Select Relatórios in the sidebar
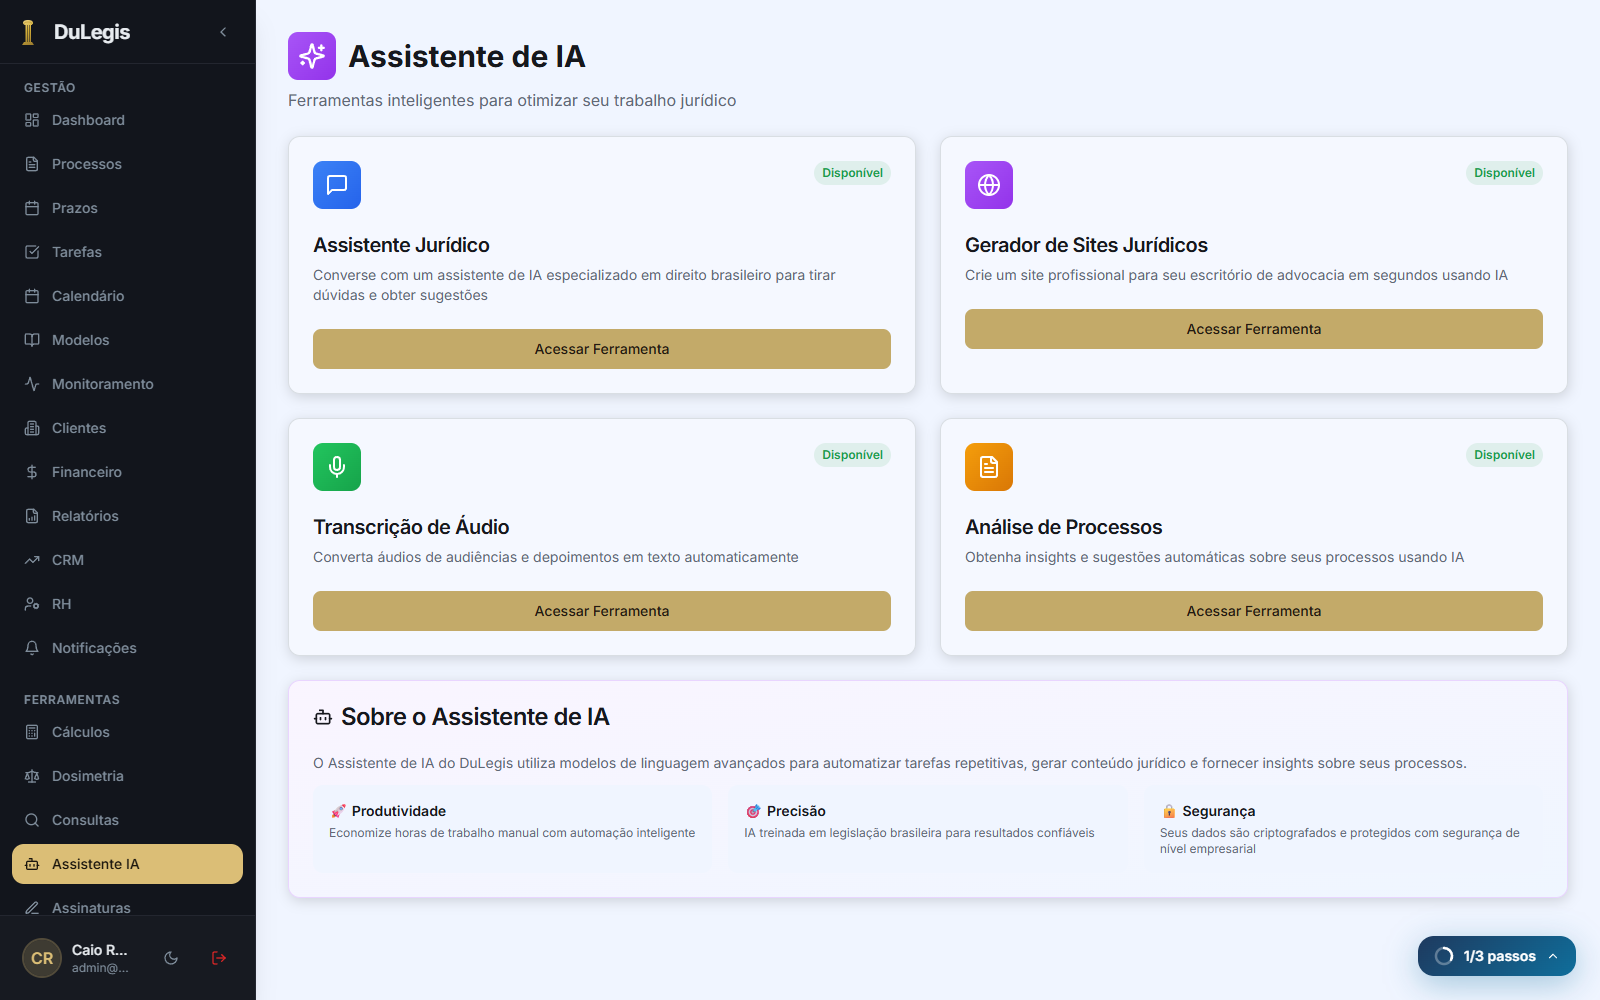 click(127, 516)
